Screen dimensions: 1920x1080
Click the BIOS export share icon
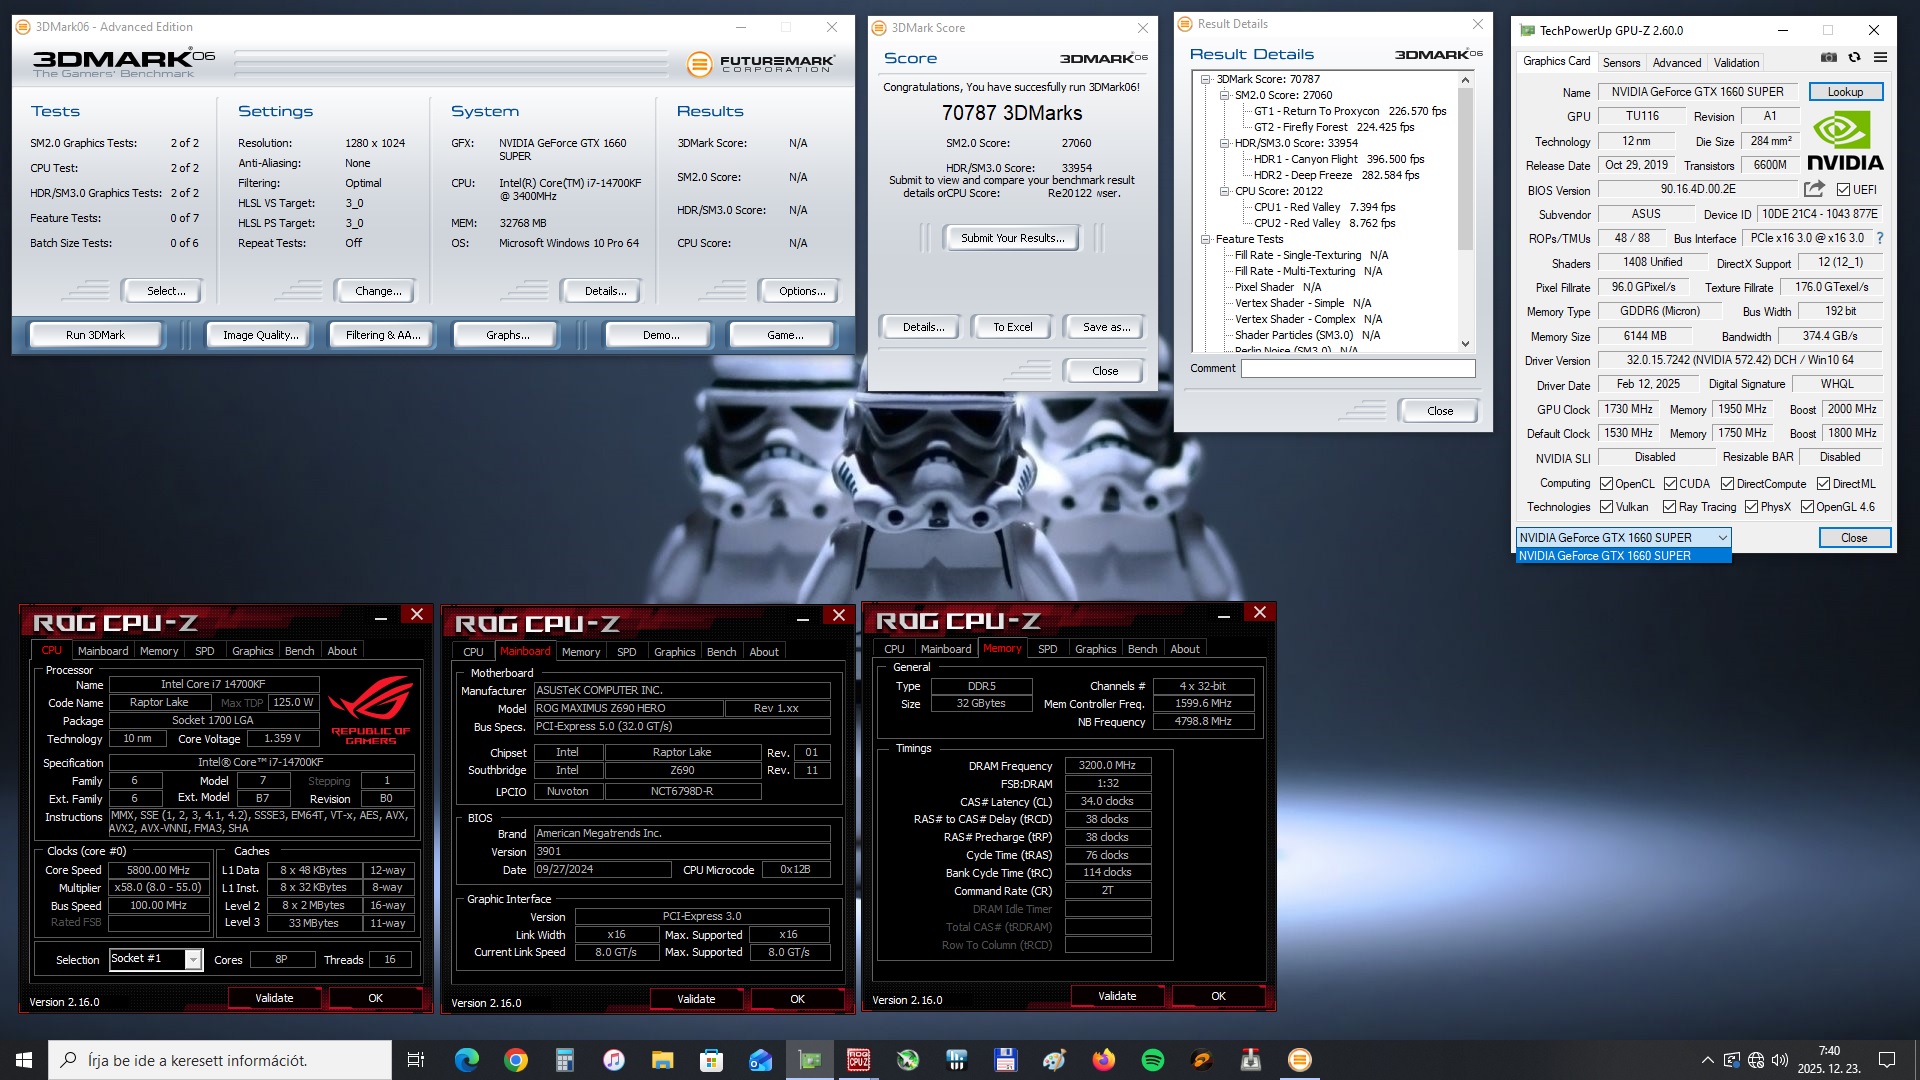point(1813,189)
